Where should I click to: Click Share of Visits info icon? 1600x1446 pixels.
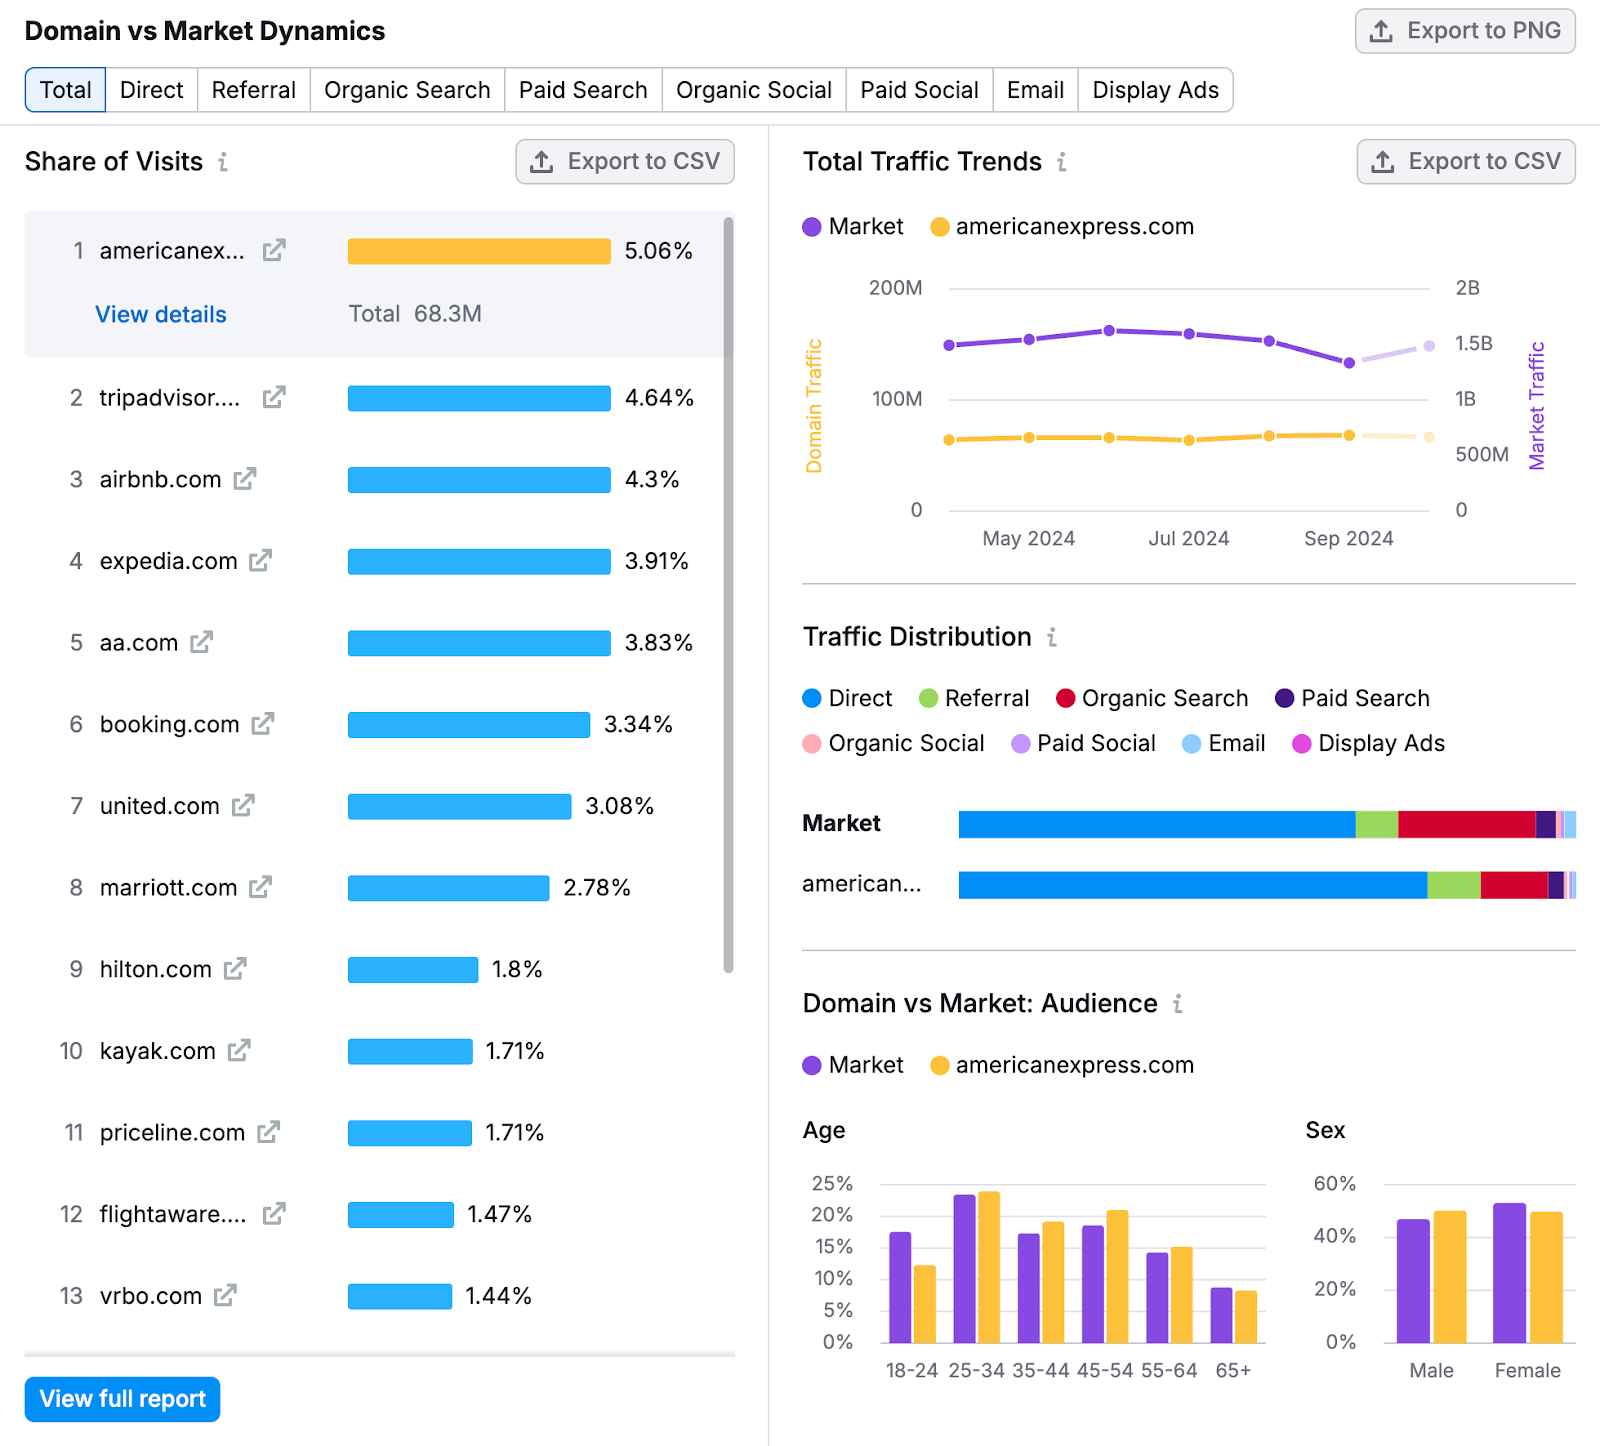point(223,162)
